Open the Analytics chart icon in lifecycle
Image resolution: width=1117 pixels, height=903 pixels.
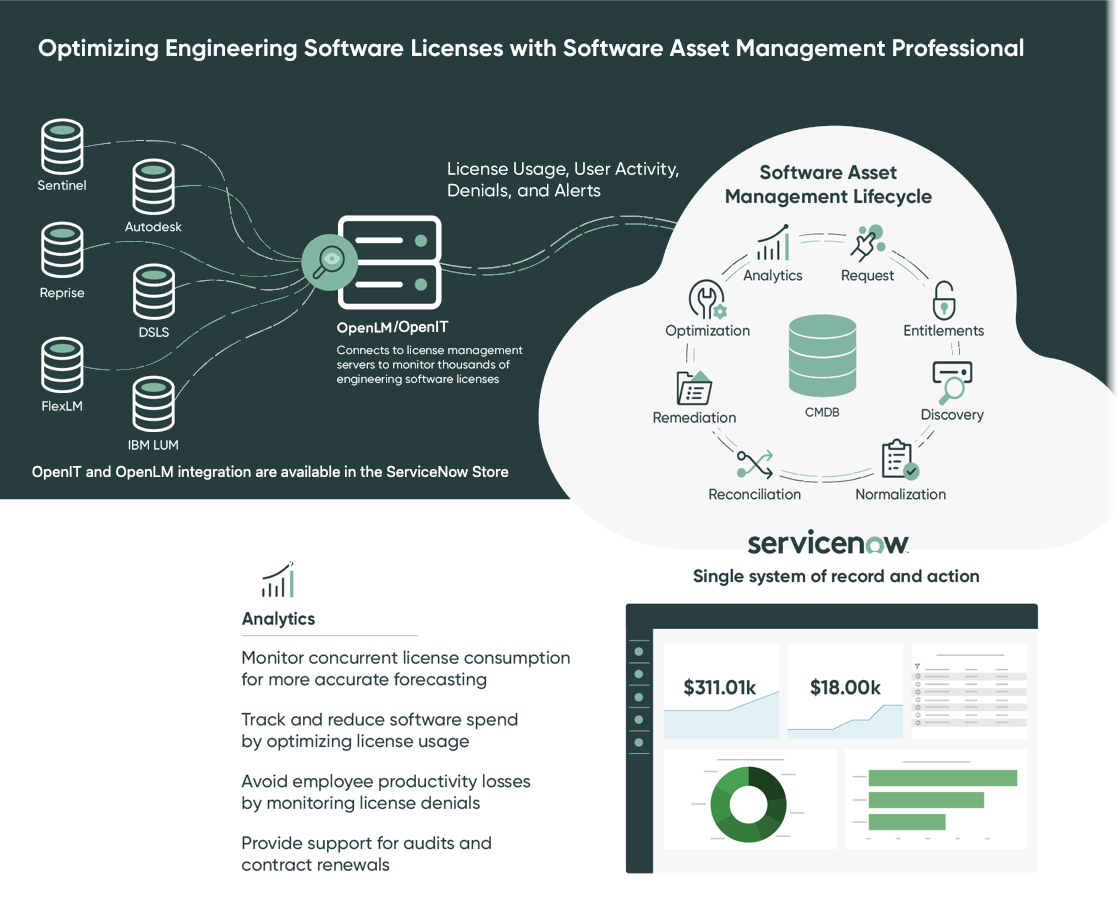coord(773,243)
